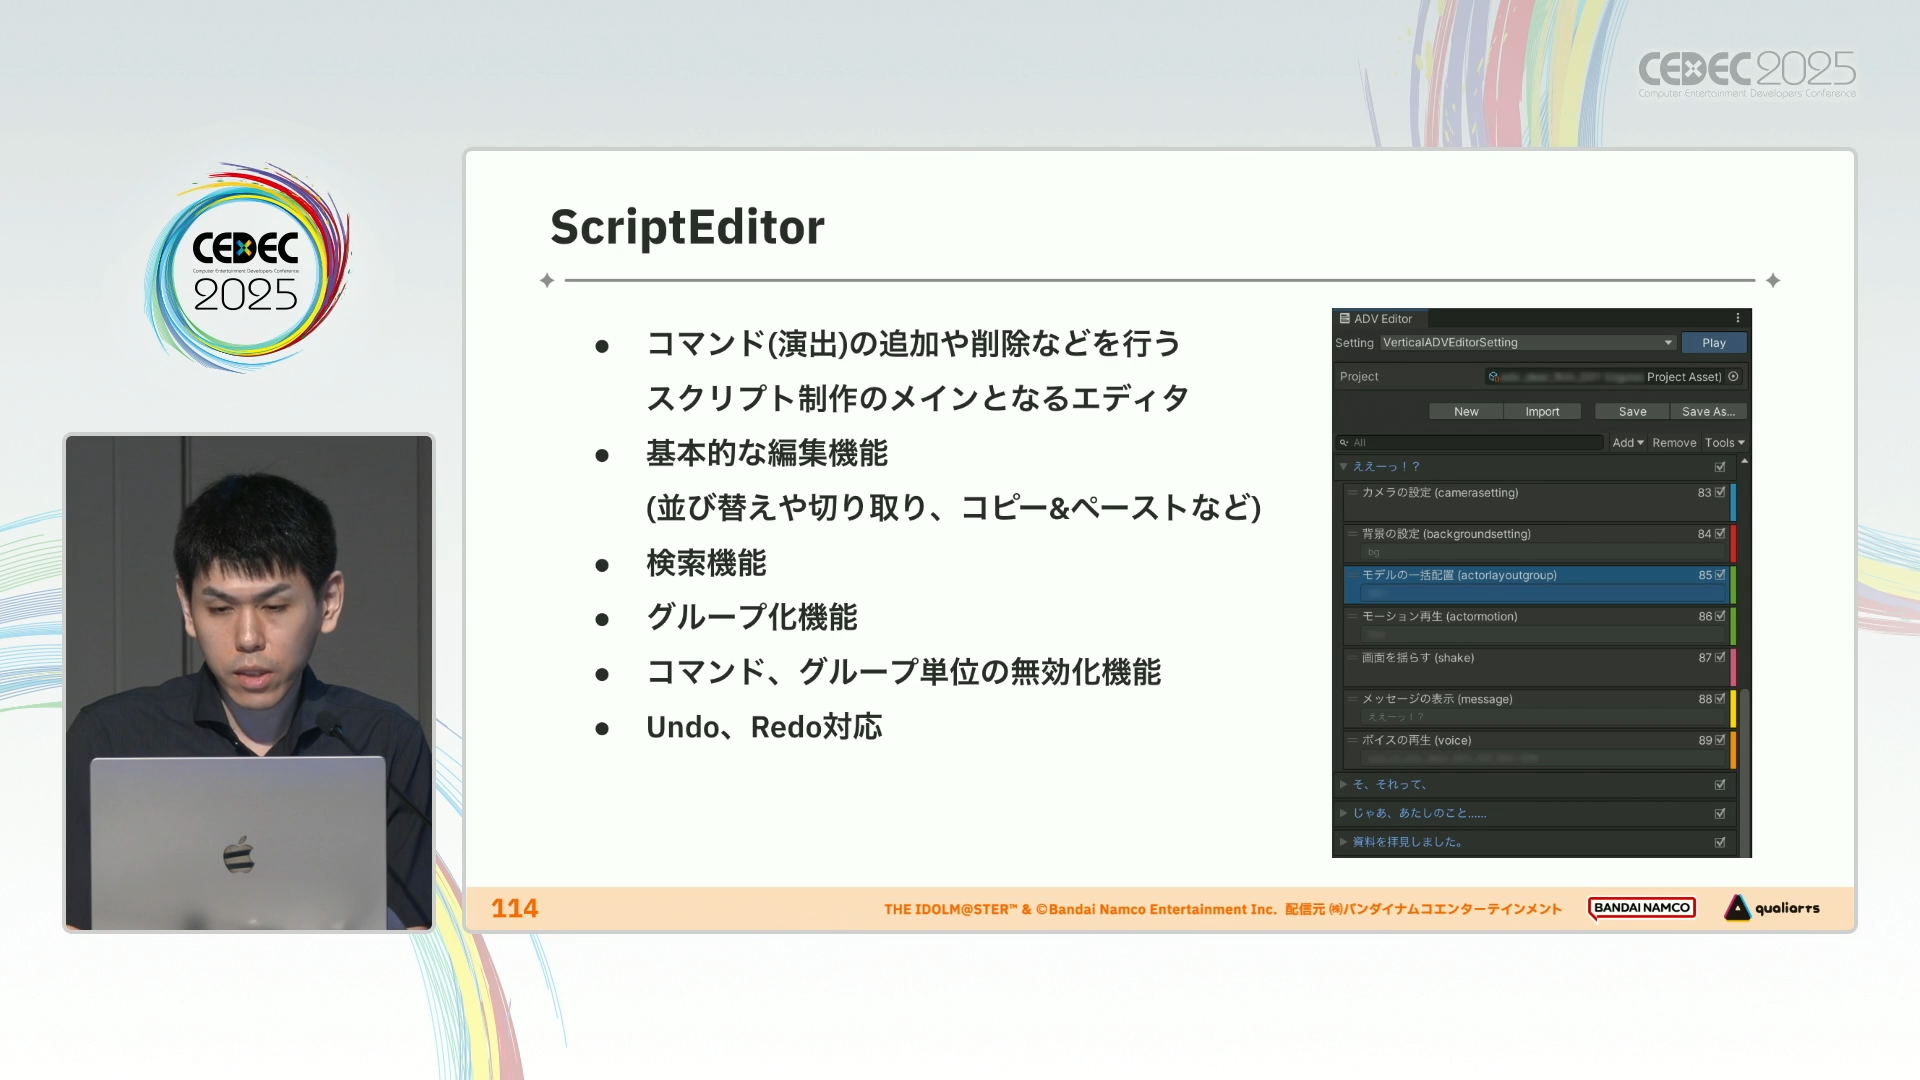Open the ADV Editor kebab menu icon
Image resolution: width=1920 pixels, height=1080 pixels.
pyautogui.click(x=1738, y=318)
